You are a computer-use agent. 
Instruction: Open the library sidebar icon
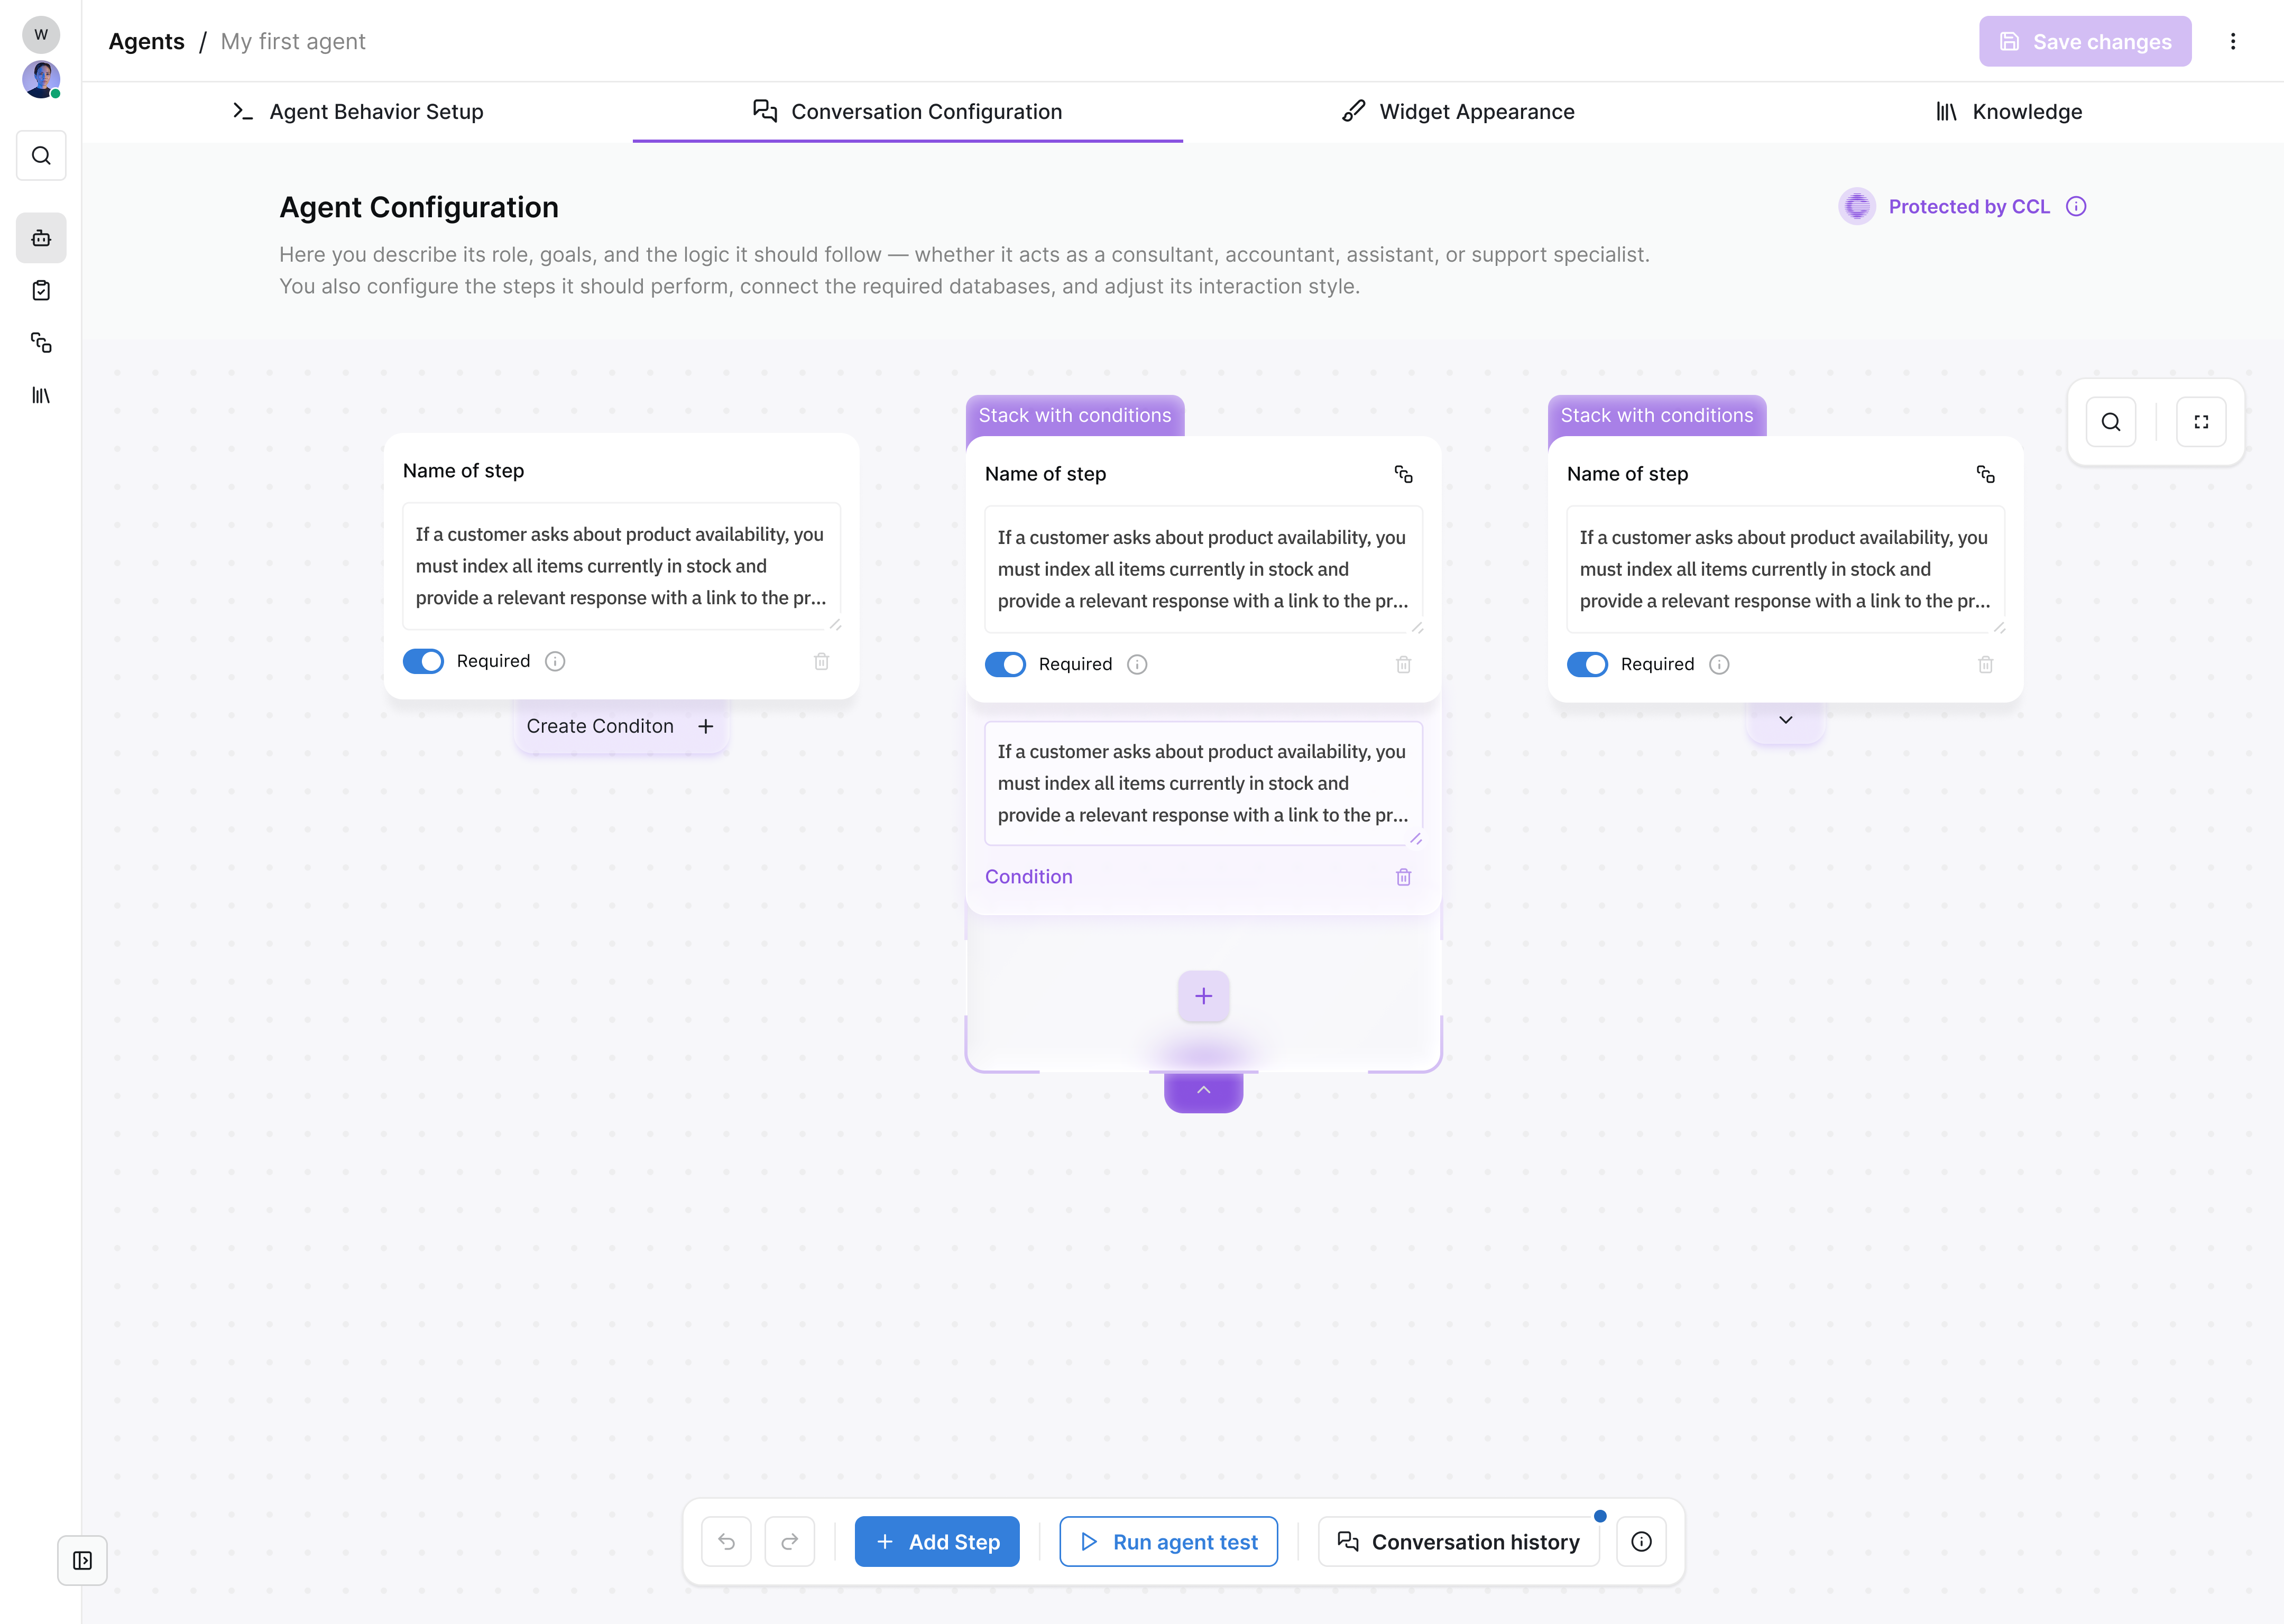[x=41, y=396]
